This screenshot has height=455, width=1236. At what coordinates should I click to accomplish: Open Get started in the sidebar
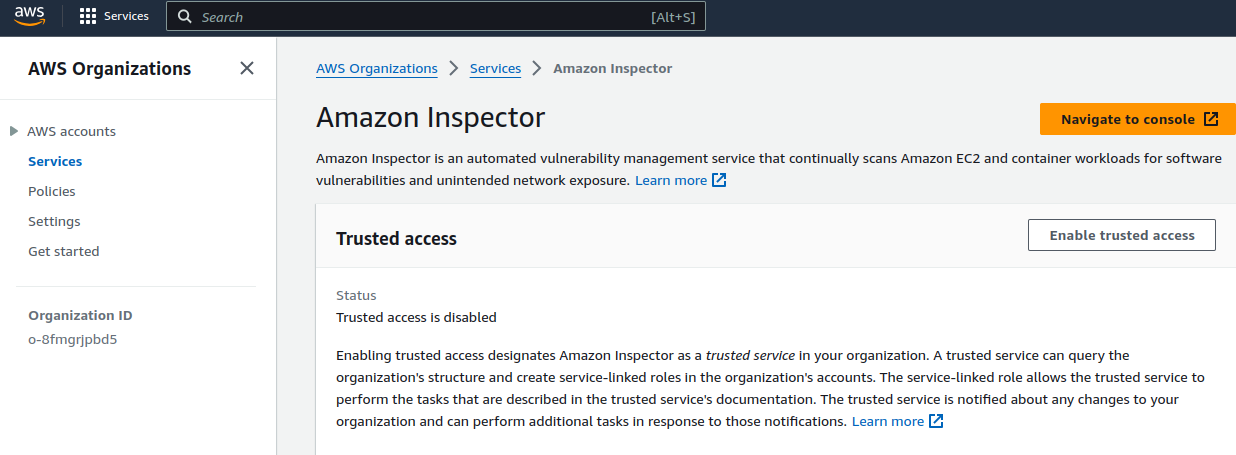pyautogui.click(x=64, y=251)
